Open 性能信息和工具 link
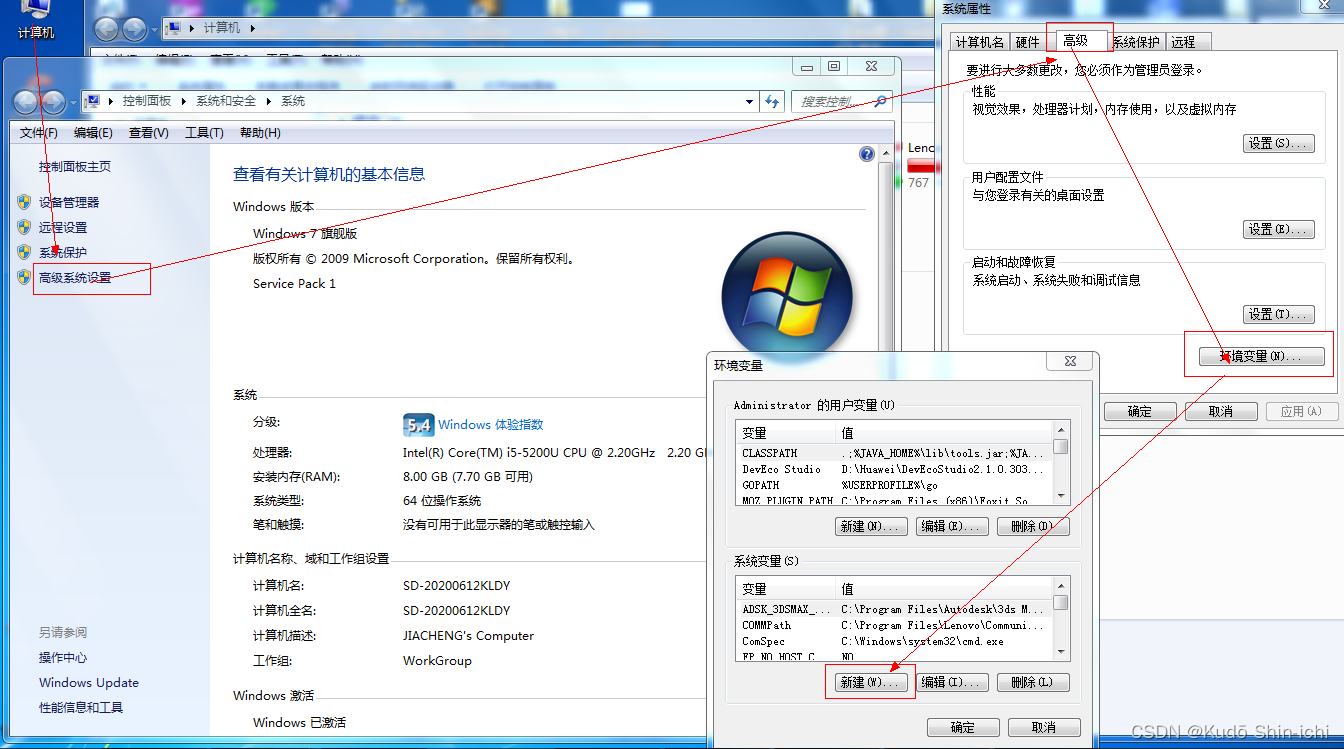This screenshot has width=1344, height=749. point(81,707)
